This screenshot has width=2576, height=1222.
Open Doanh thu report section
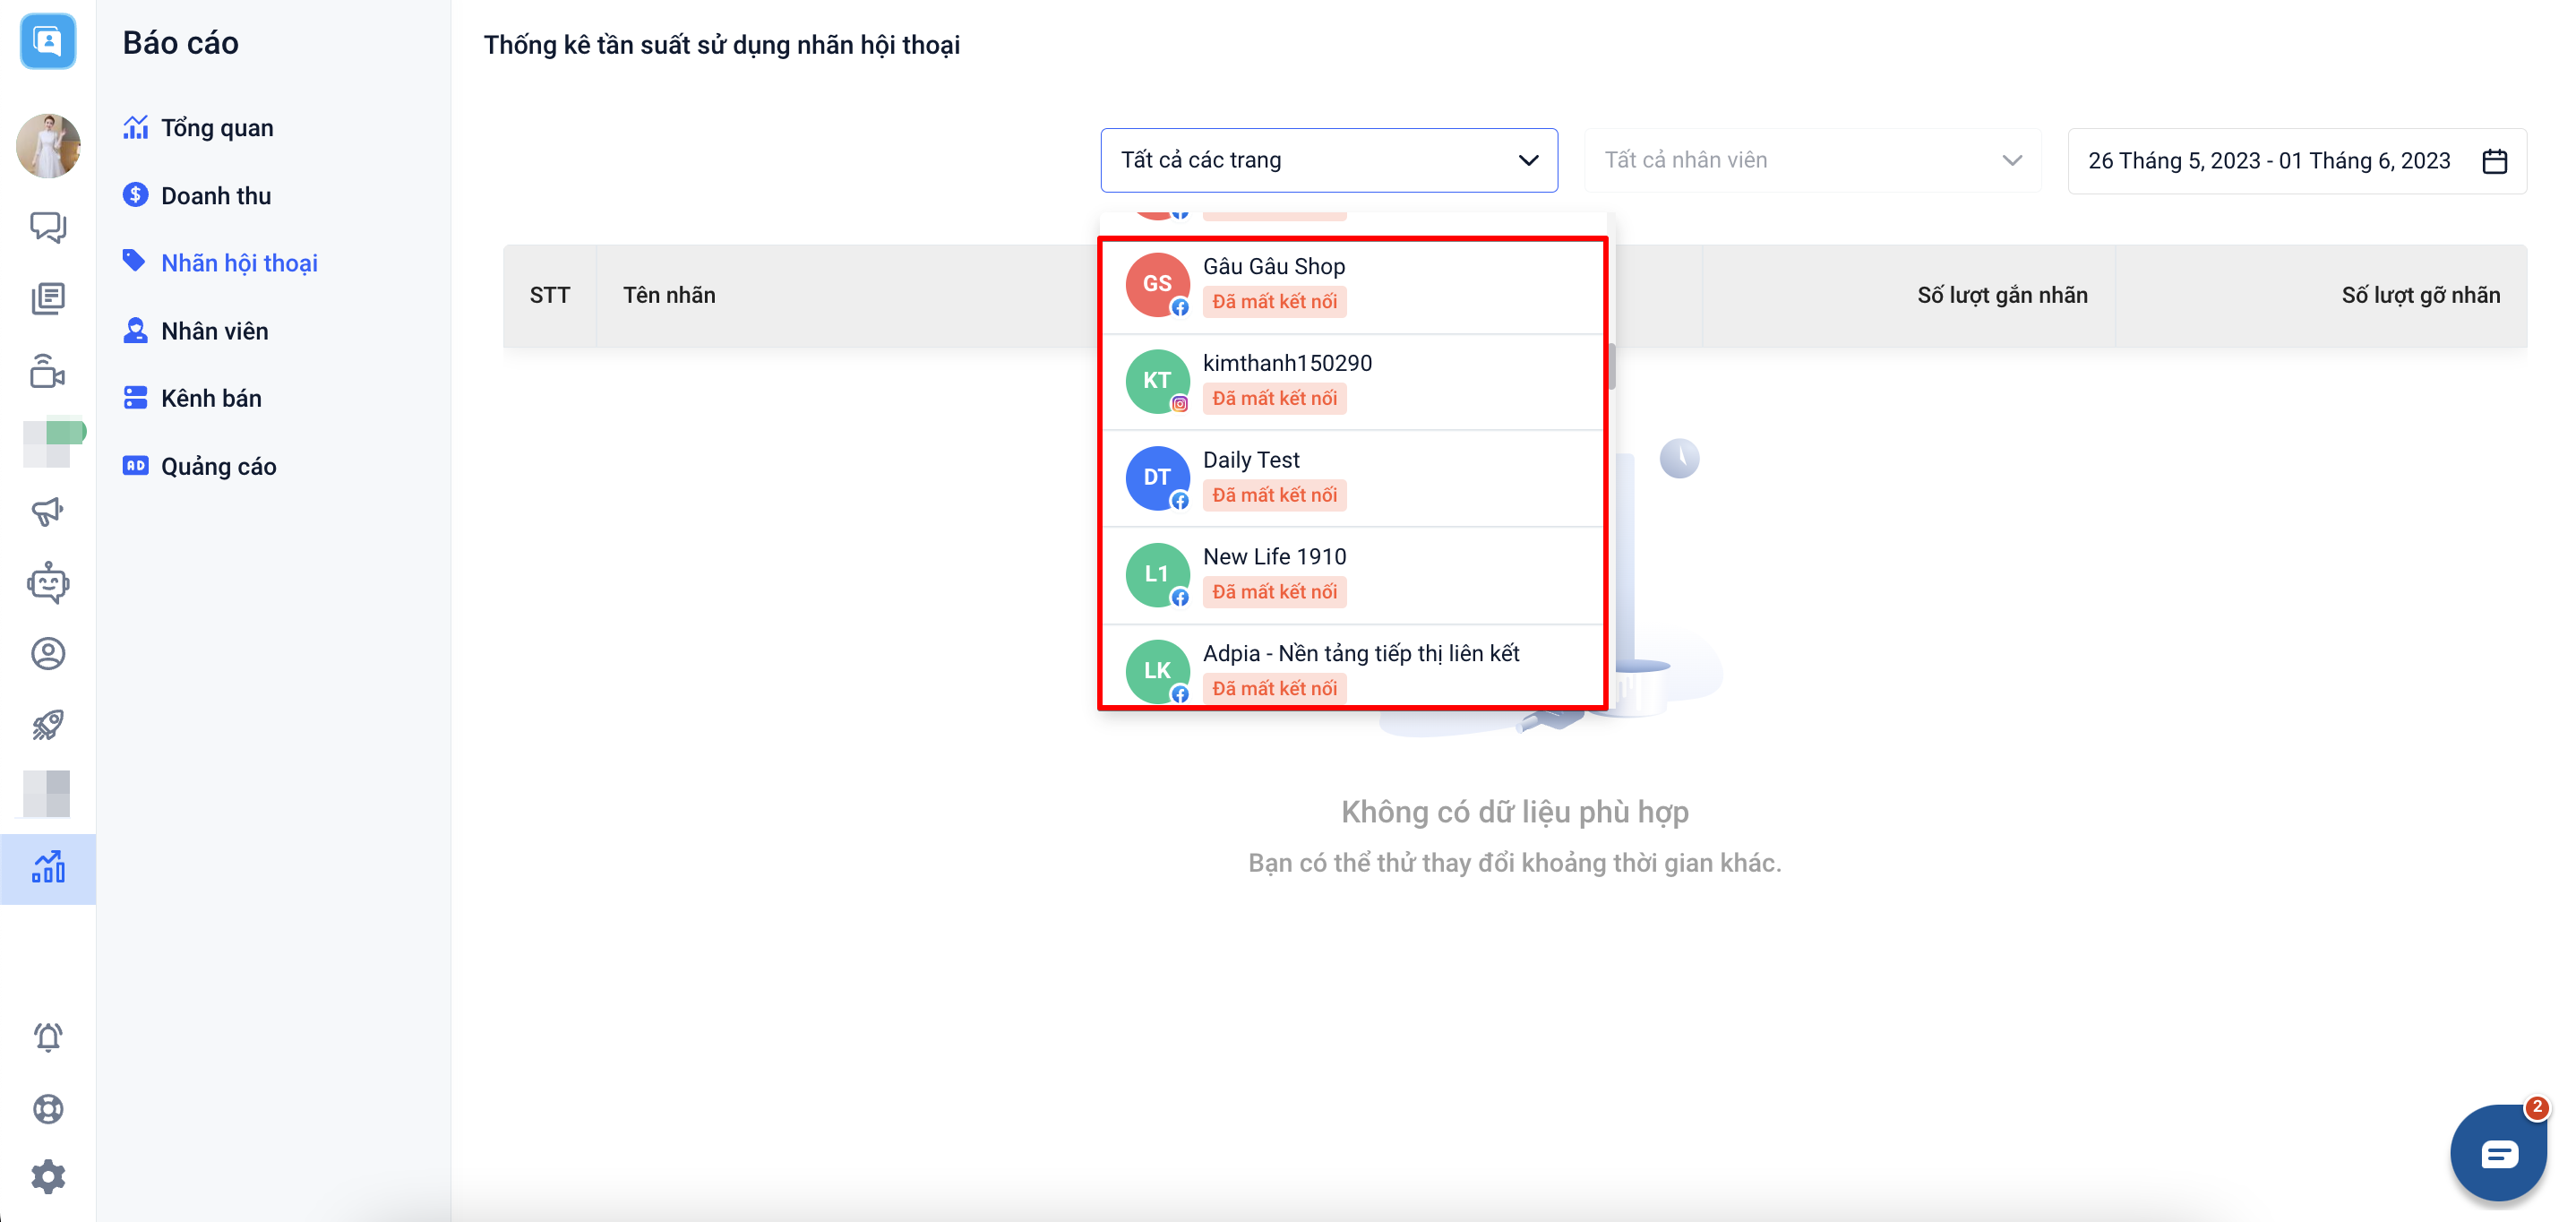click(x=216, y=196)
